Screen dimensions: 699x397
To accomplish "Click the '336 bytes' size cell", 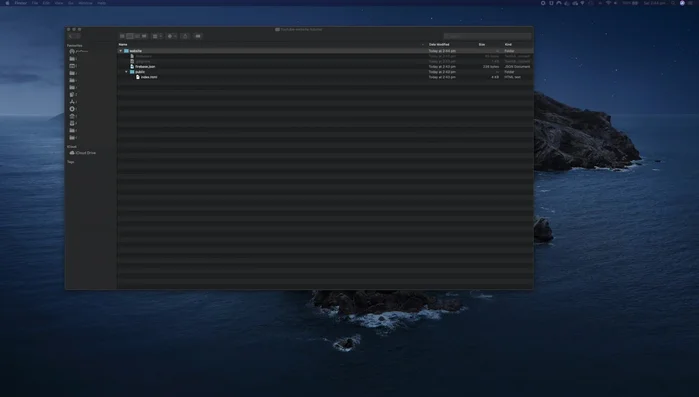I will point(491,66).
